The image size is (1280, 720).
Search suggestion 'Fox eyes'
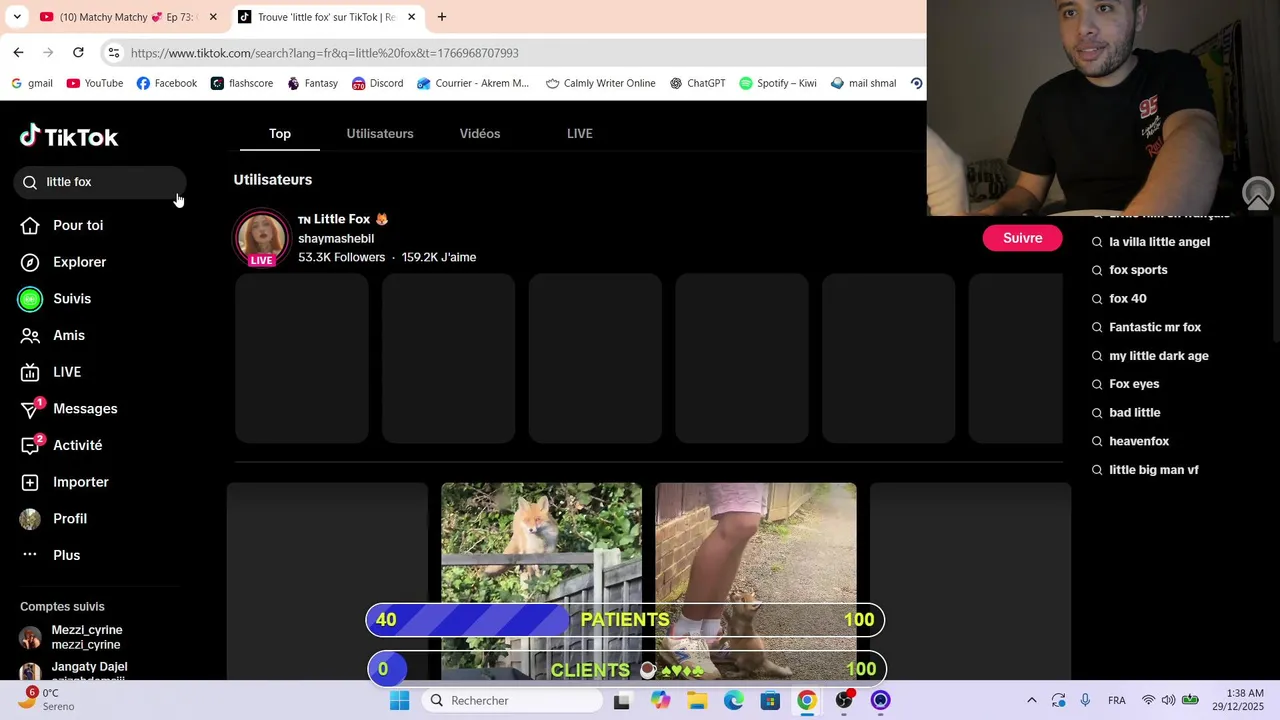click(1125, 384)
